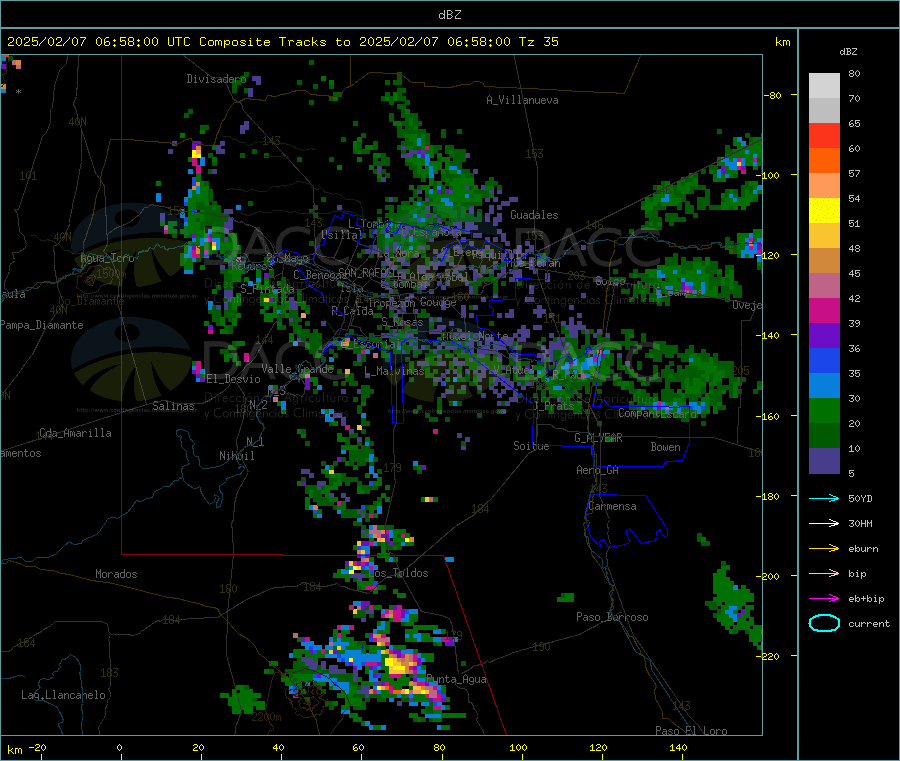Click the Carmensa map label
900x761 pixels.
[612, 506]
